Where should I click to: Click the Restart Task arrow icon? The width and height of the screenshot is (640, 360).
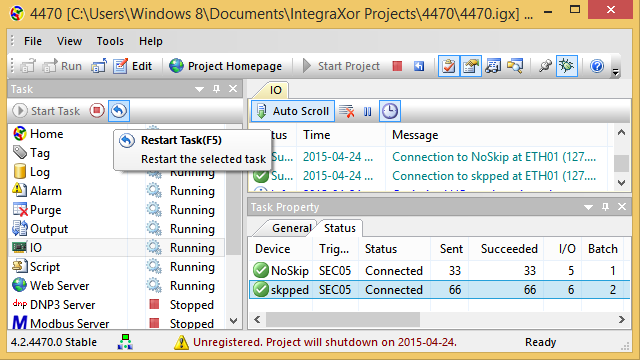point(119,111)
